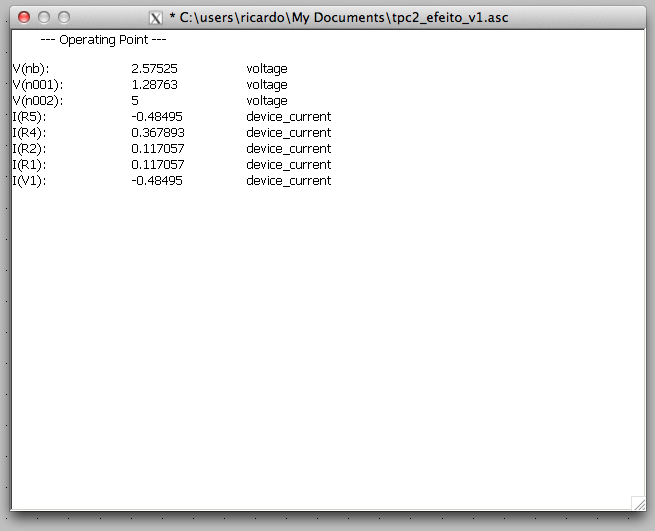Click the value 5 for V(n002)
Image resolution: width=655 pixels, height=531 pixels.
coord(135,101)
